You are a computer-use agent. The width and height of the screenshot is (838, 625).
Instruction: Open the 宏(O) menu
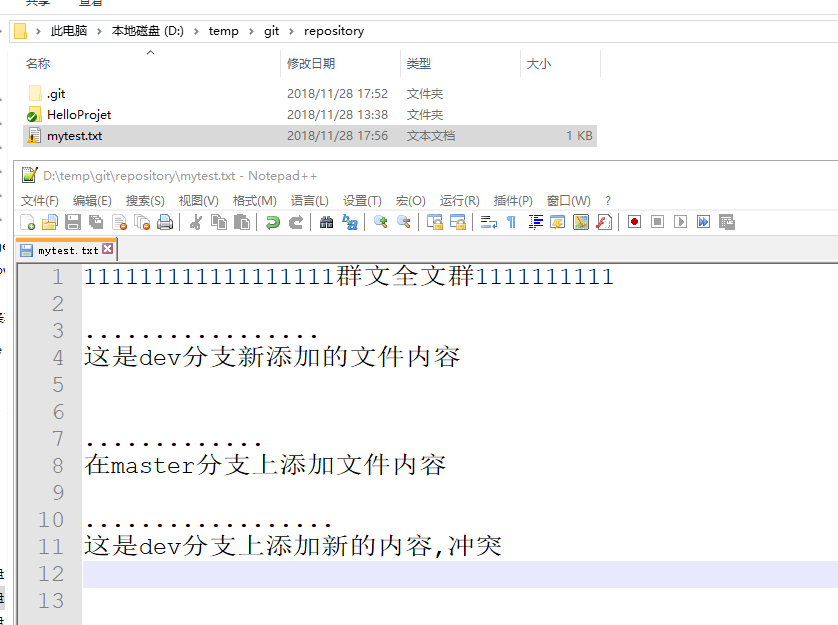pos(410,201)
